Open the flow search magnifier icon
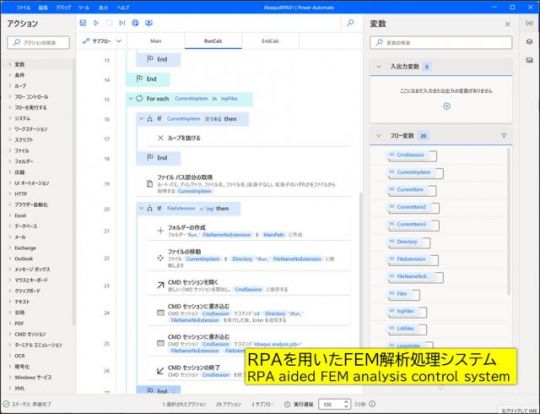Viewport: 540px width, 414px height. [350, 23]
